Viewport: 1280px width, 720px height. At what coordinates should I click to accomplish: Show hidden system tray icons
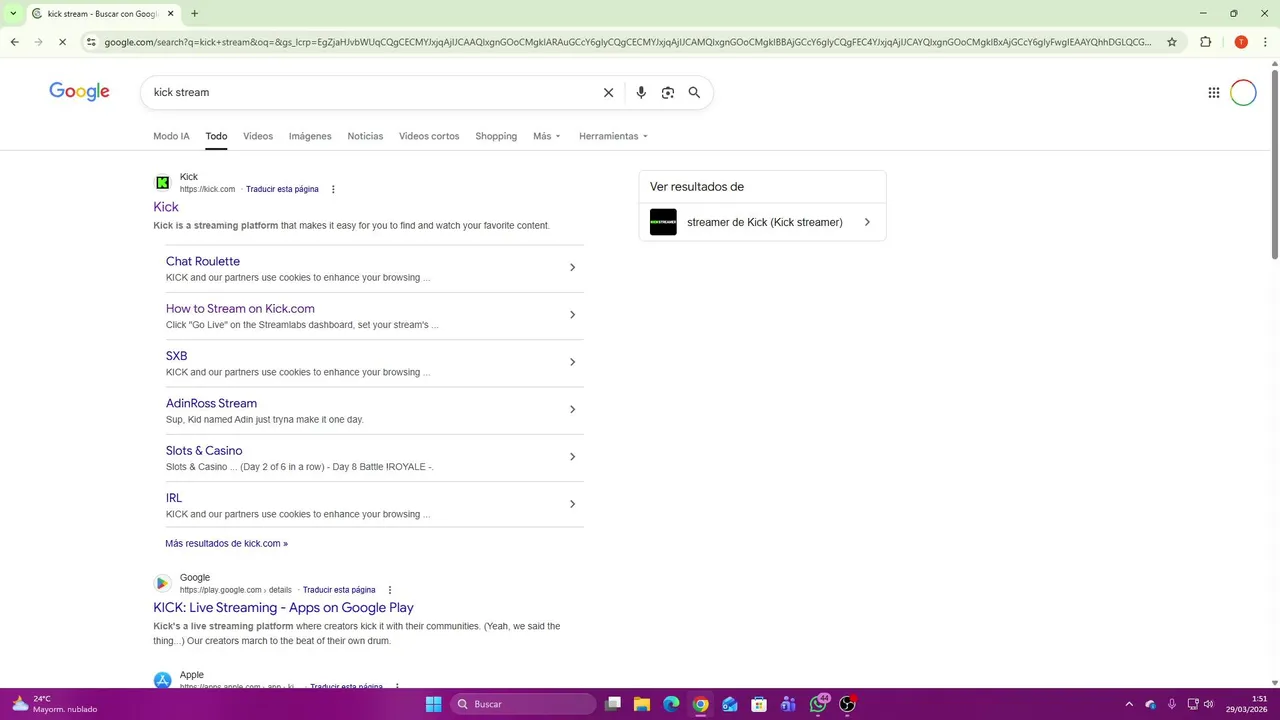point(1129,704)
